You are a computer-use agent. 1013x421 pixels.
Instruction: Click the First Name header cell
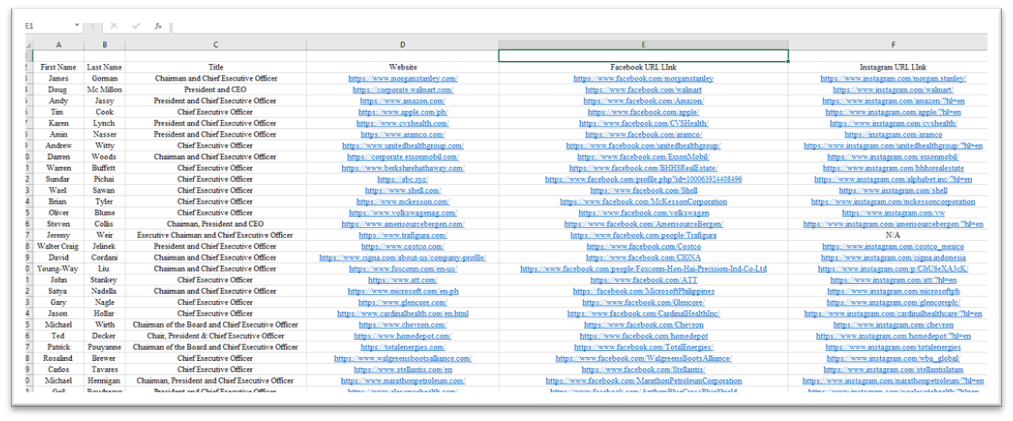[x=59, y=67]
